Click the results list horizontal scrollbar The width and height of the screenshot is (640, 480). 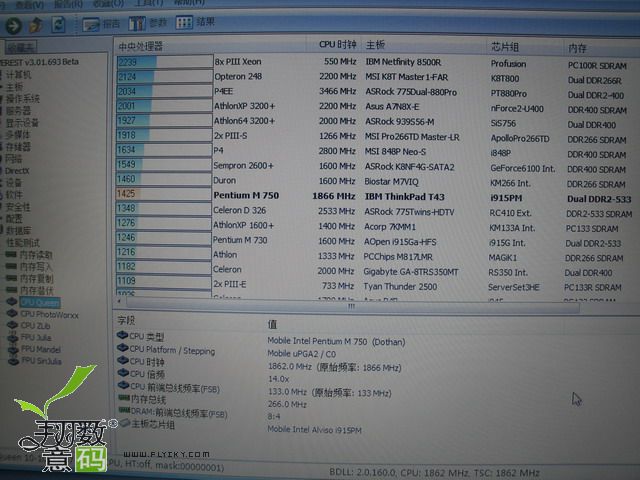[352, 305]
